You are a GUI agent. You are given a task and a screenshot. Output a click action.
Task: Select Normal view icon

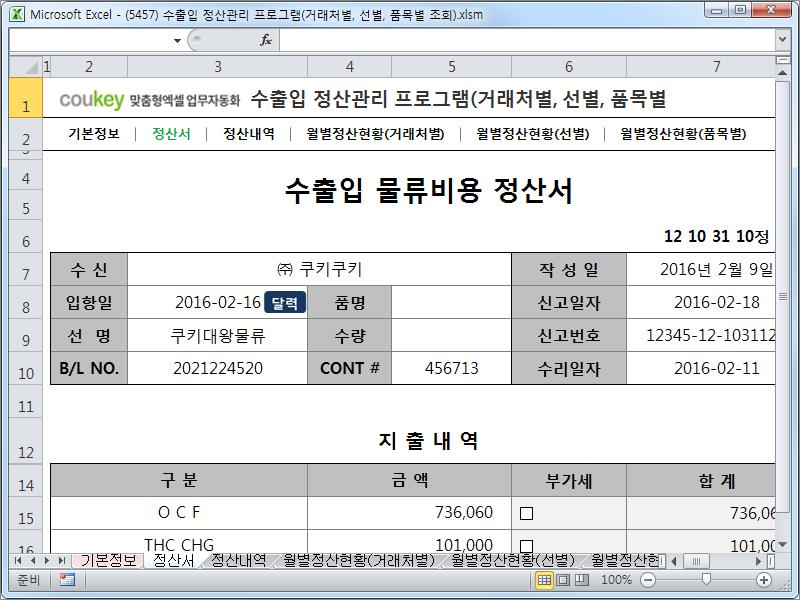[x=544, y=580]
